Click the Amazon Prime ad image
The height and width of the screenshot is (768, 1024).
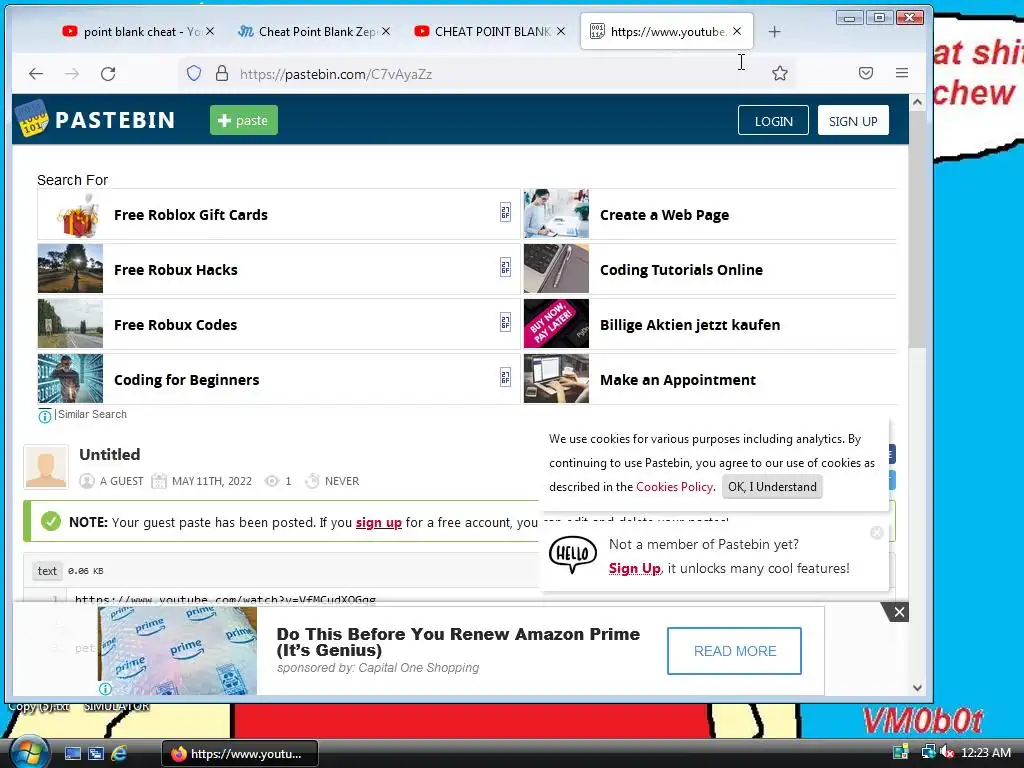pos(178,650)
